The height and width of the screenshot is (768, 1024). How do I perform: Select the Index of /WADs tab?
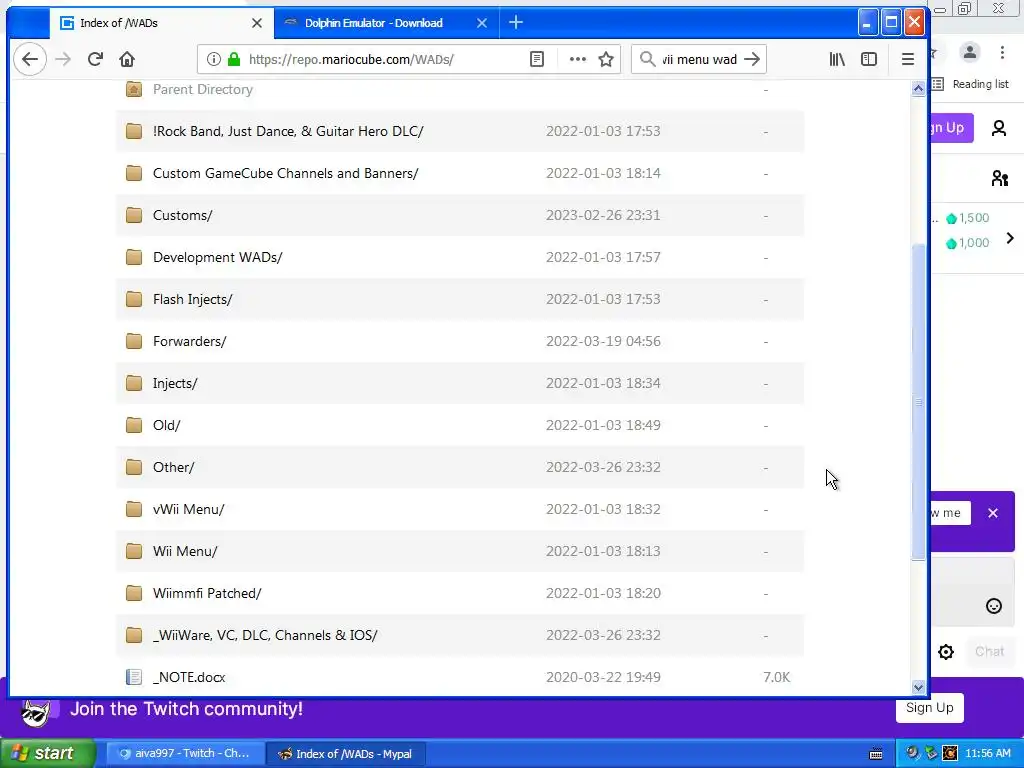pyautogui.click(x=162, y=23)
